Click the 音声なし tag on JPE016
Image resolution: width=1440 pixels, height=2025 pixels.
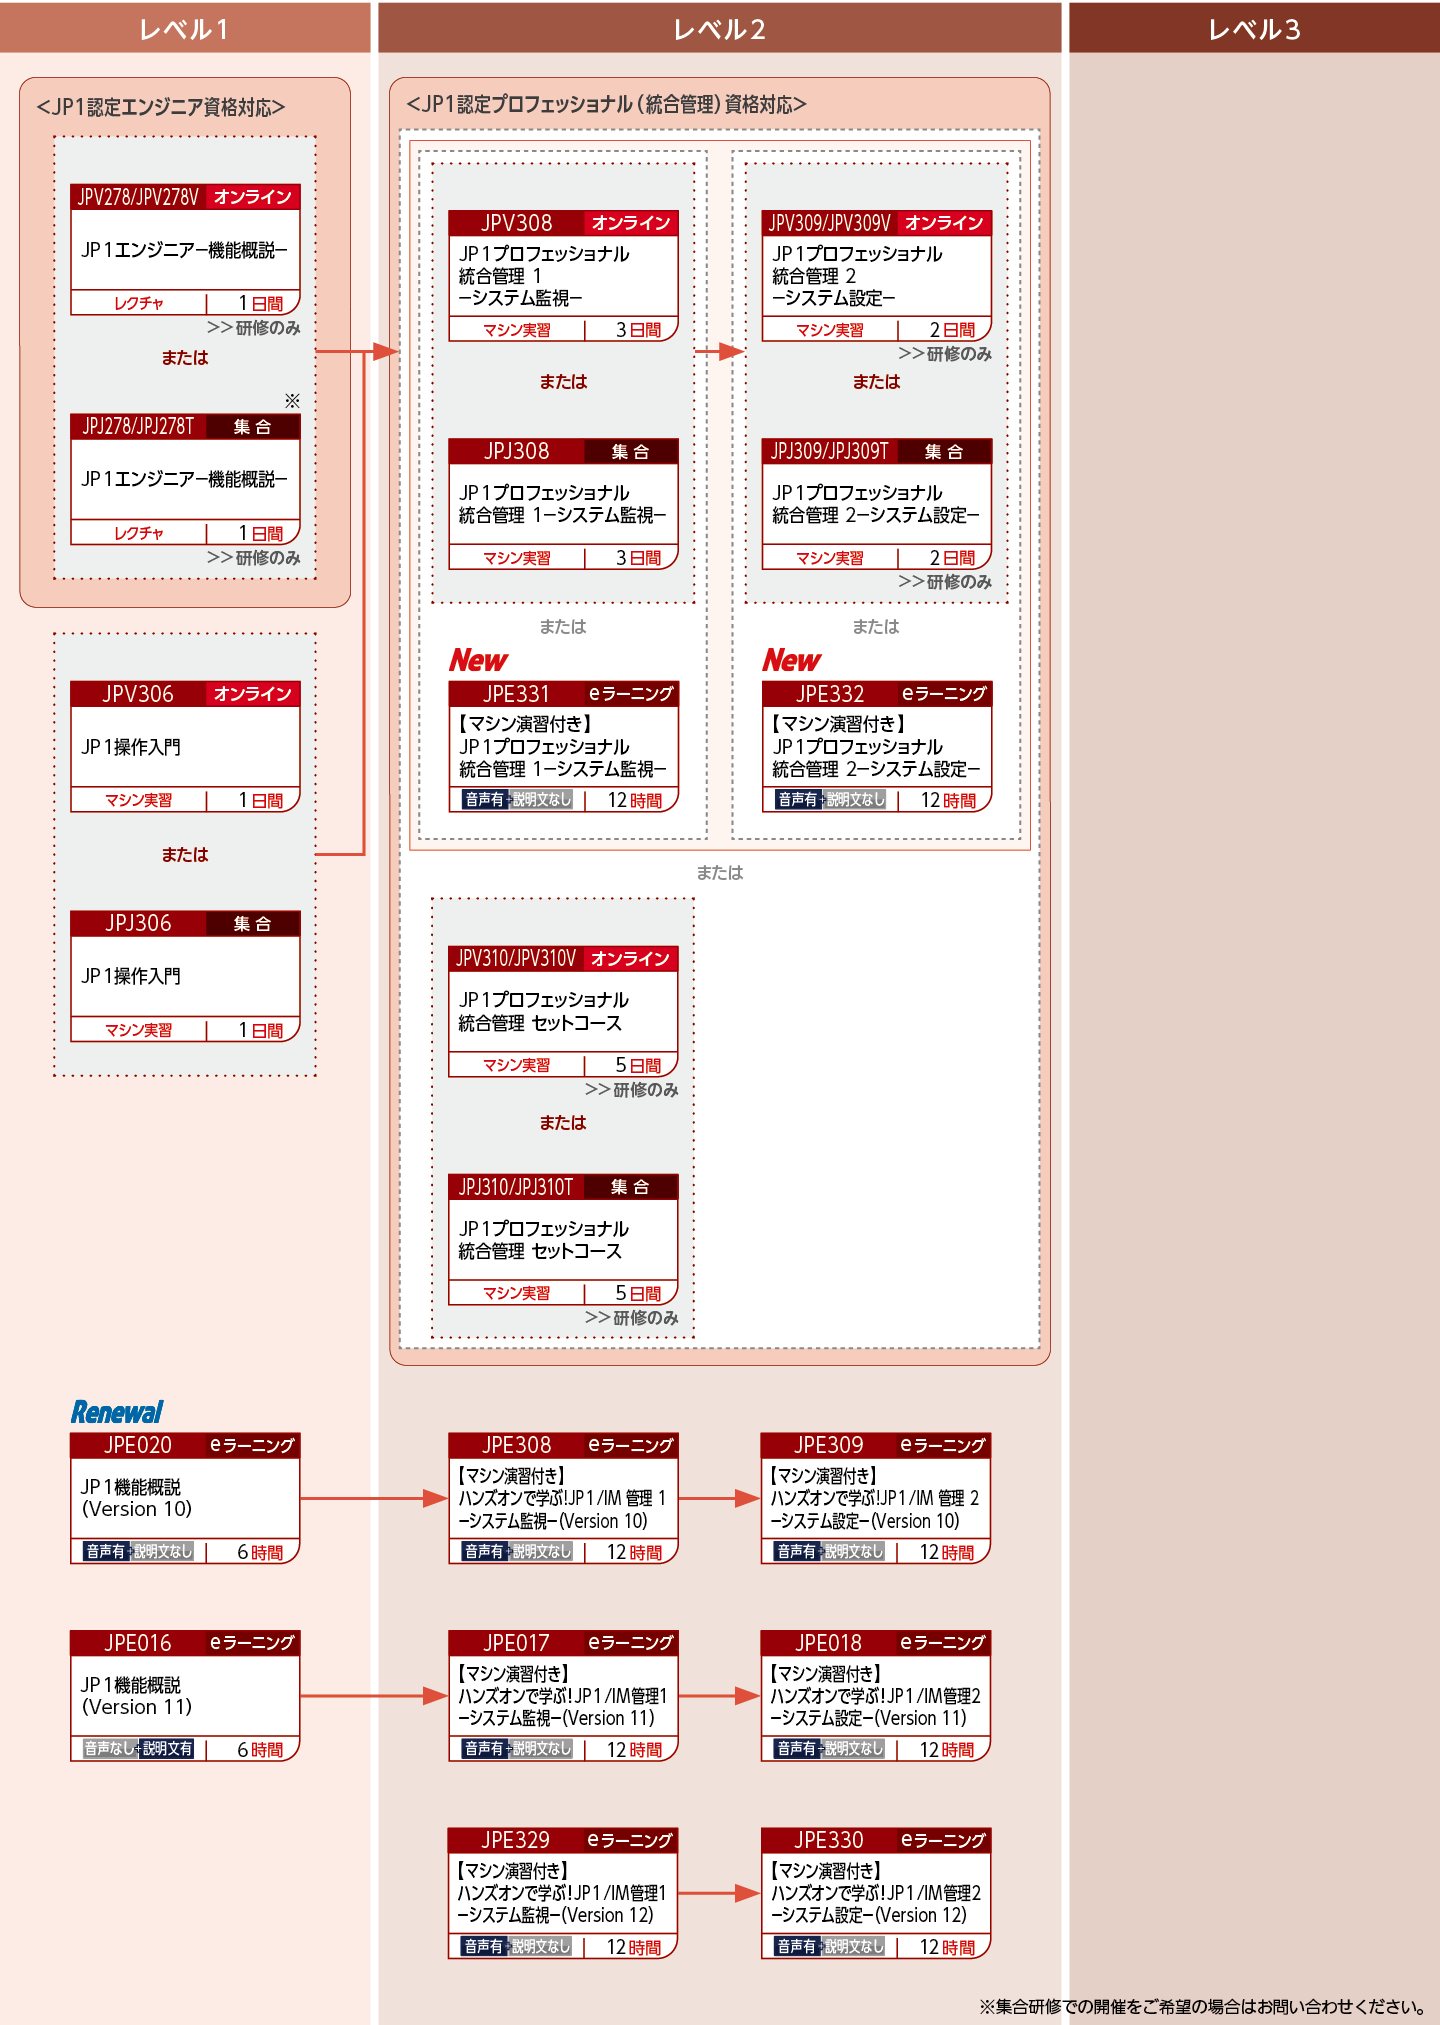click(108, 1749)
